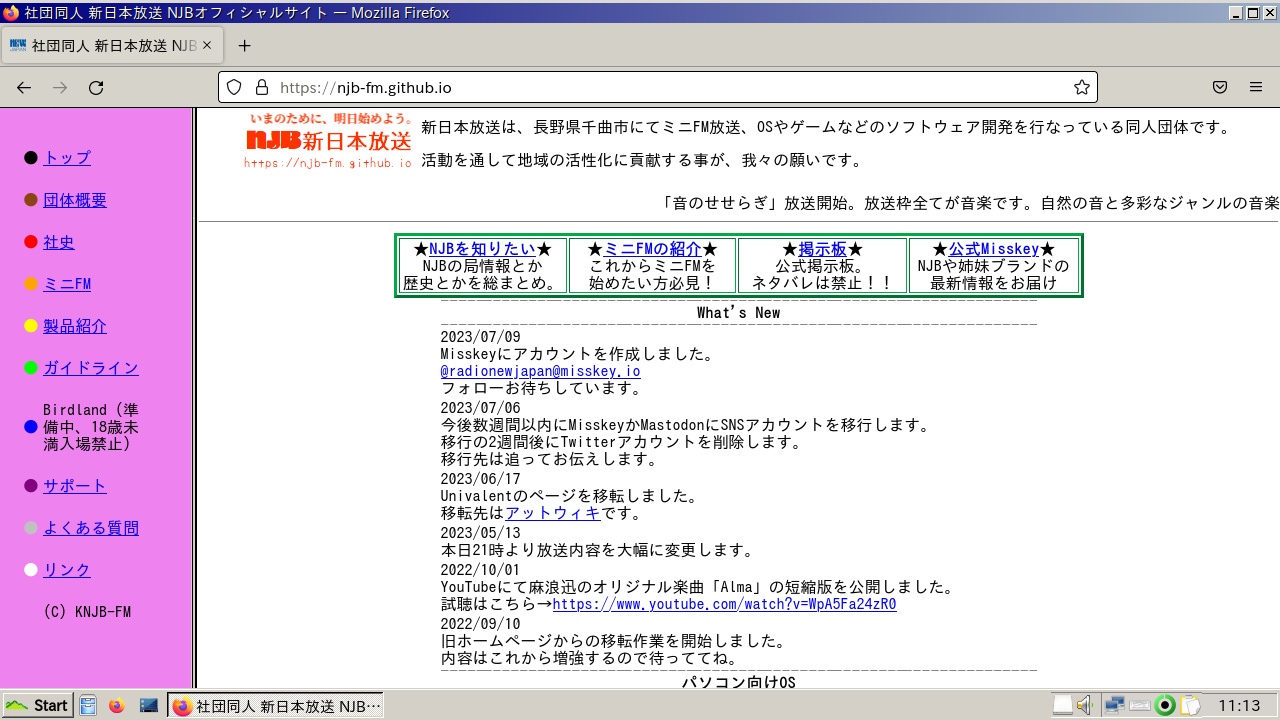The width and height of the screenshot is (1280, 720).
Task: Open the Firefox hamburger menu
Action: (x=1256, y=87)
